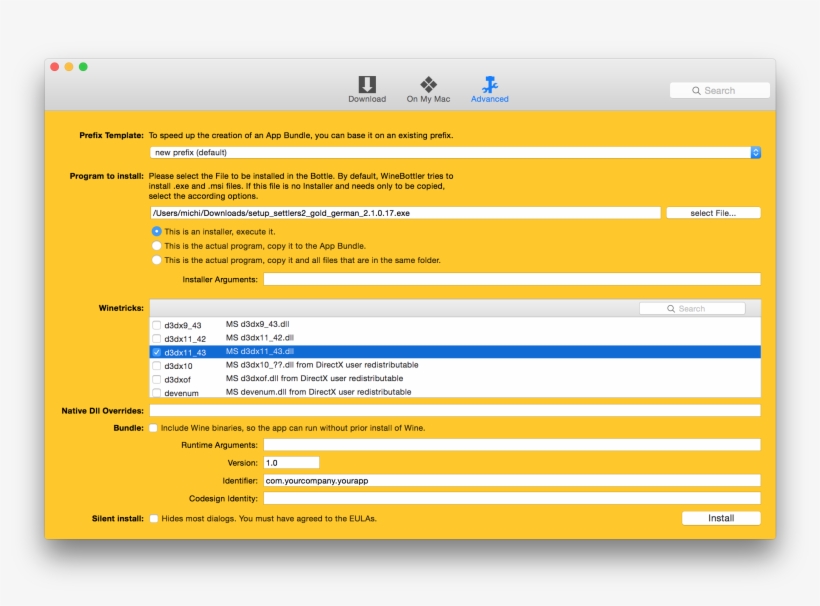
Task: Click the Installer Arguments field
Action: pos(512,279)
